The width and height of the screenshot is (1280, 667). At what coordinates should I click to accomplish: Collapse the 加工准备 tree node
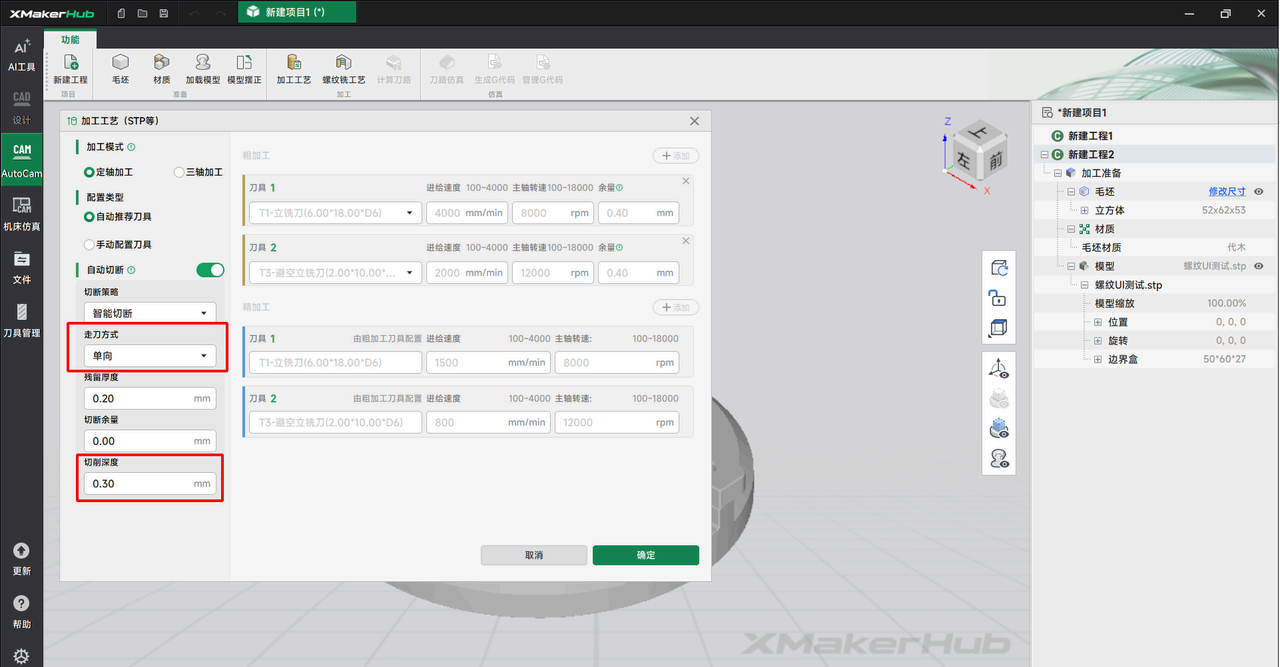point(1058,173)
